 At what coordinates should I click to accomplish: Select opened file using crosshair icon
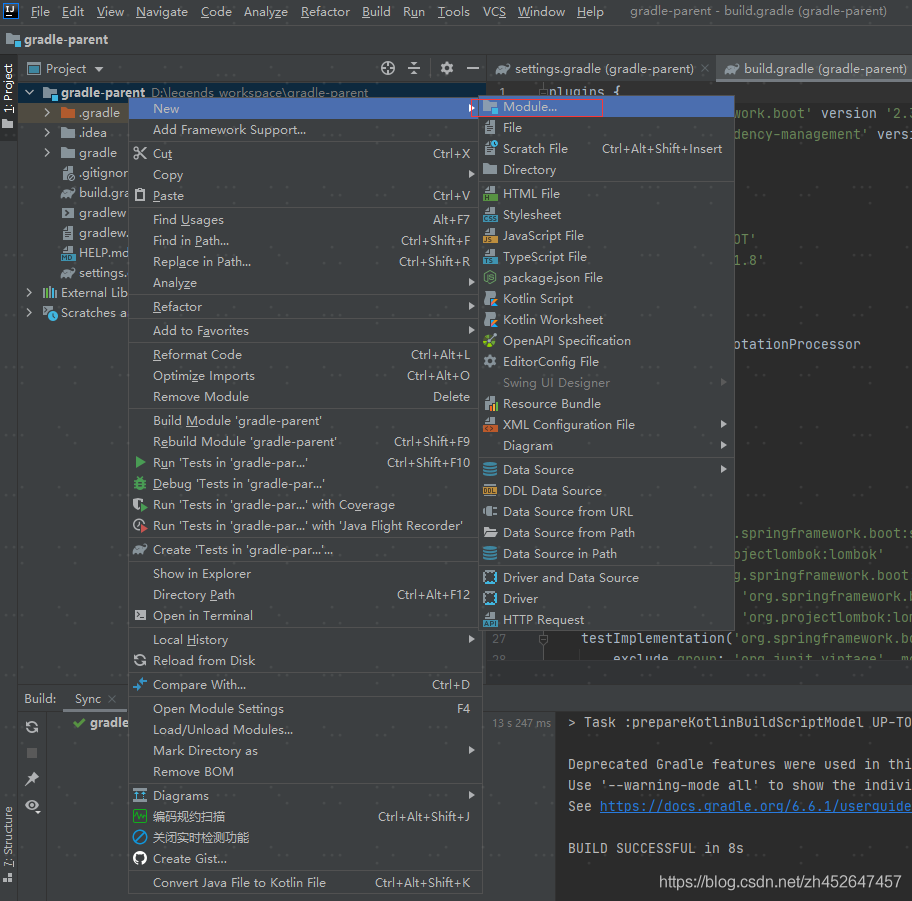388,68
